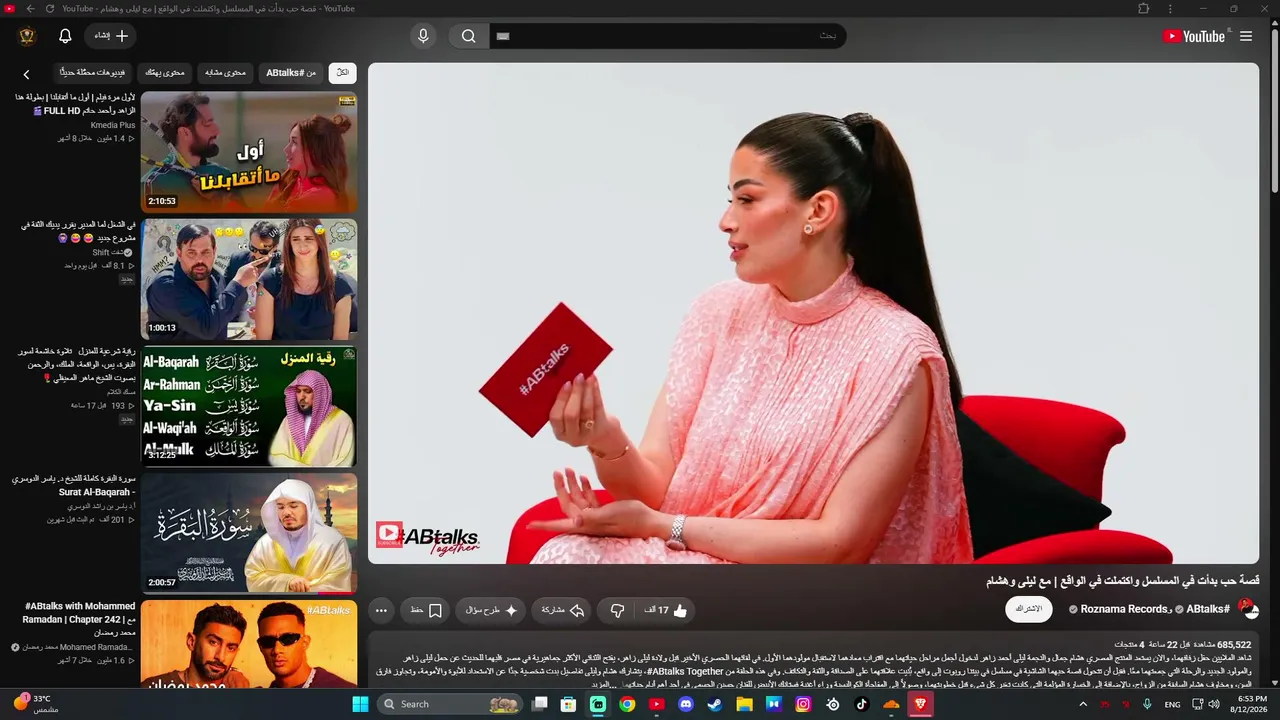The width and height of the screenshot is (1280, 720).
Task: Switch the ENG input language indicator
Action: (x=1173, y=704)
